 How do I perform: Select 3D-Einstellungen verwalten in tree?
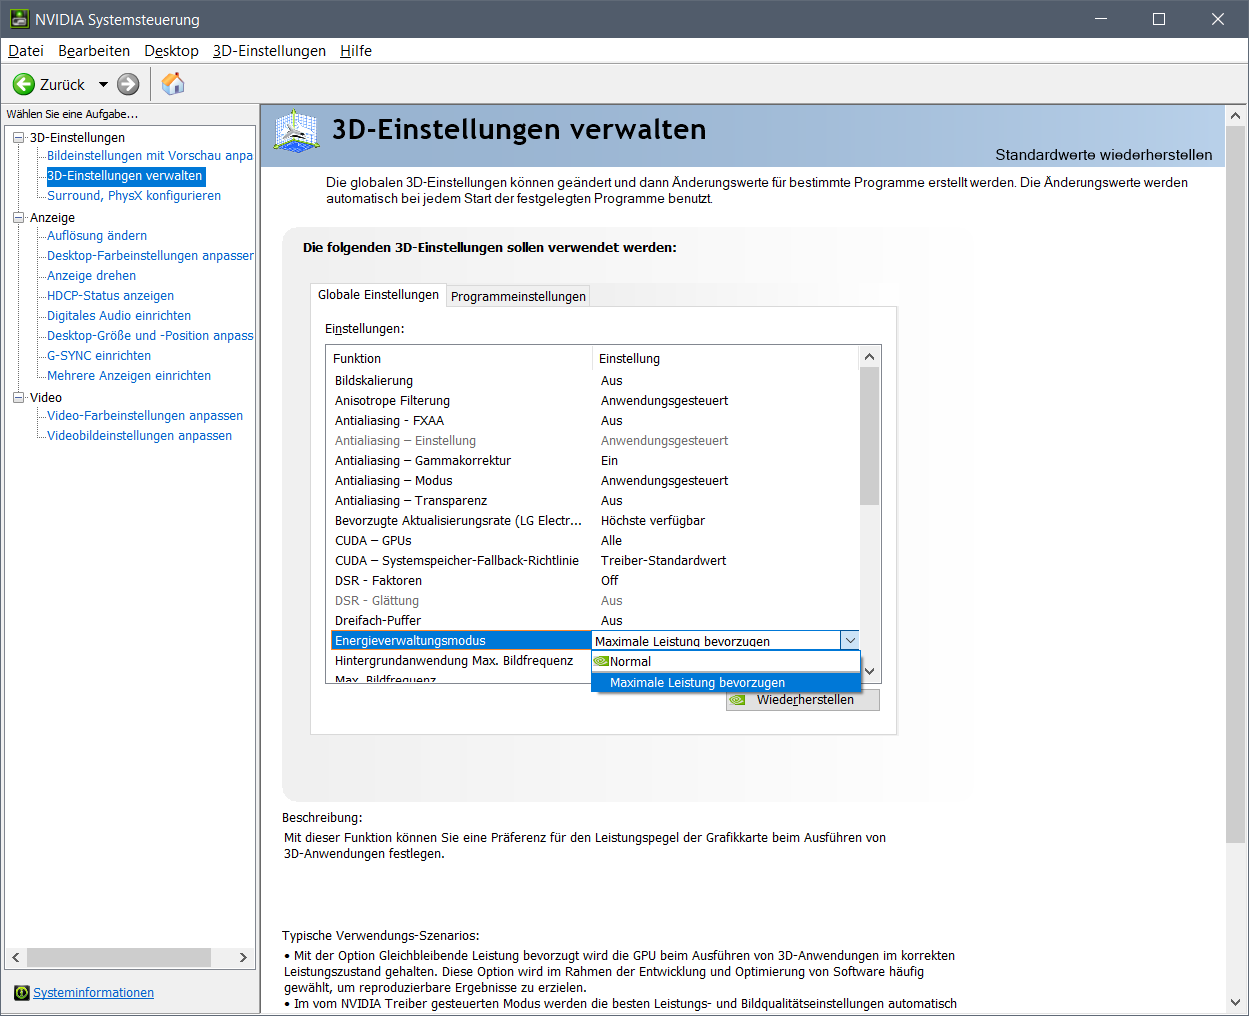tap(125, 176)
